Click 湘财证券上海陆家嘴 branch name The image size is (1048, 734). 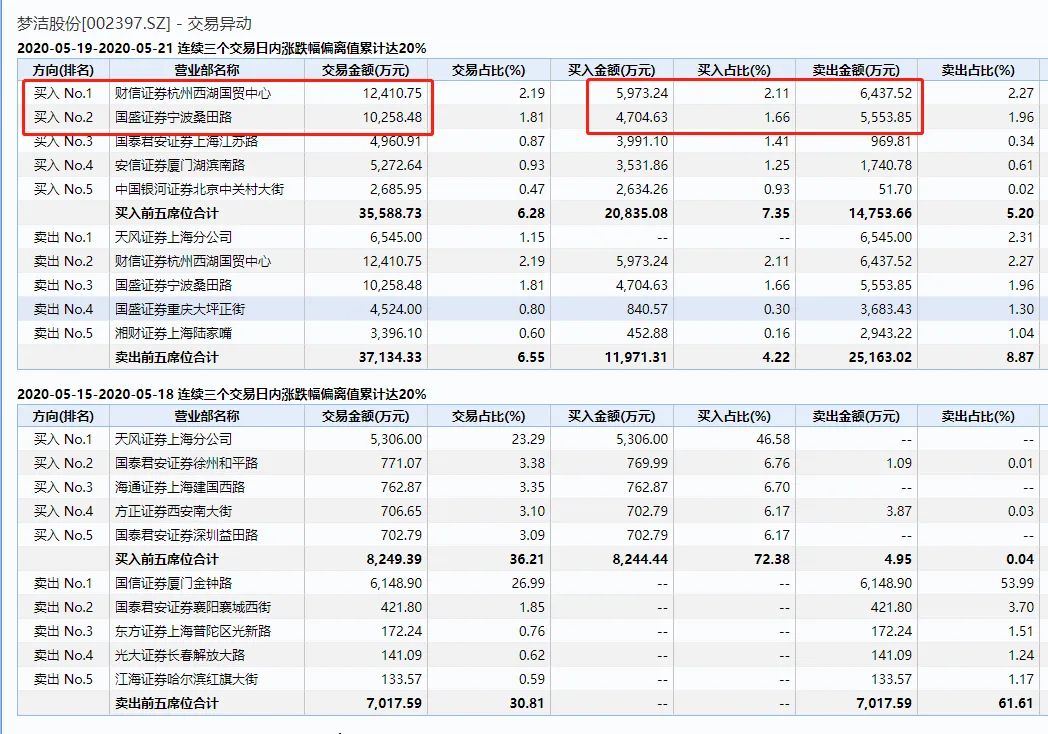173,334
